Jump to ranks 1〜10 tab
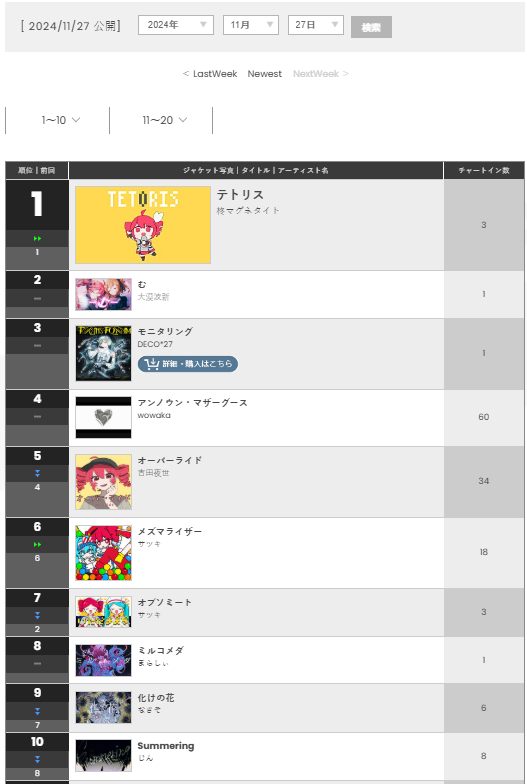The height and width of the screenshot is (784, 527). (58, 120)
